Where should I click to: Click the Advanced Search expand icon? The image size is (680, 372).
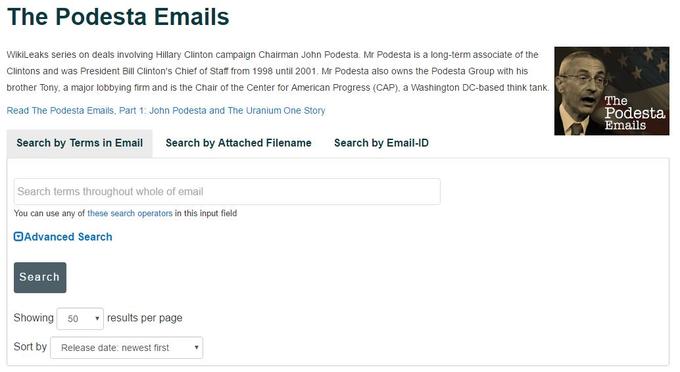click(x=18, y=237)
